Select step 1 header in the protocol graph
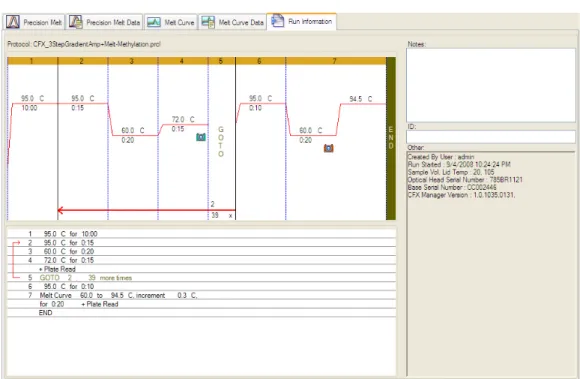 pyautogui.click(x=33, y=61)
